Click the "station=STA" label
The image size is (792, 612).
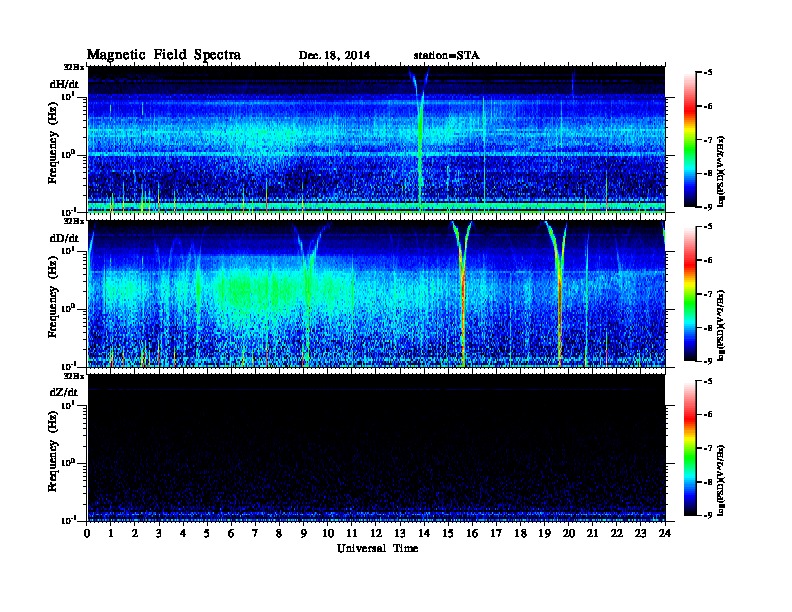(x=447, y=56)
